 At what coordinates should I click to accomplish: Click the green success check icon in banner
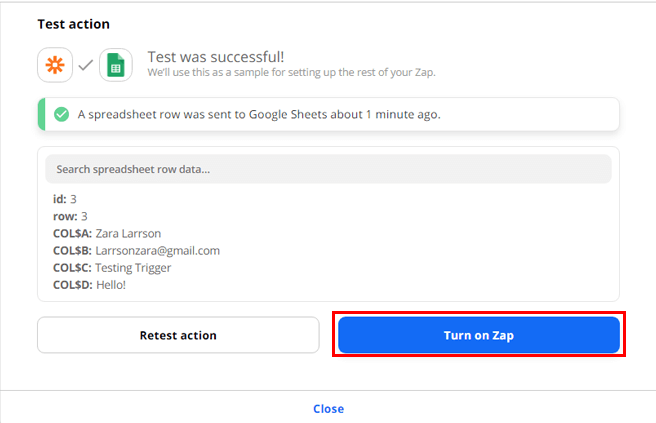click(61, 114)
